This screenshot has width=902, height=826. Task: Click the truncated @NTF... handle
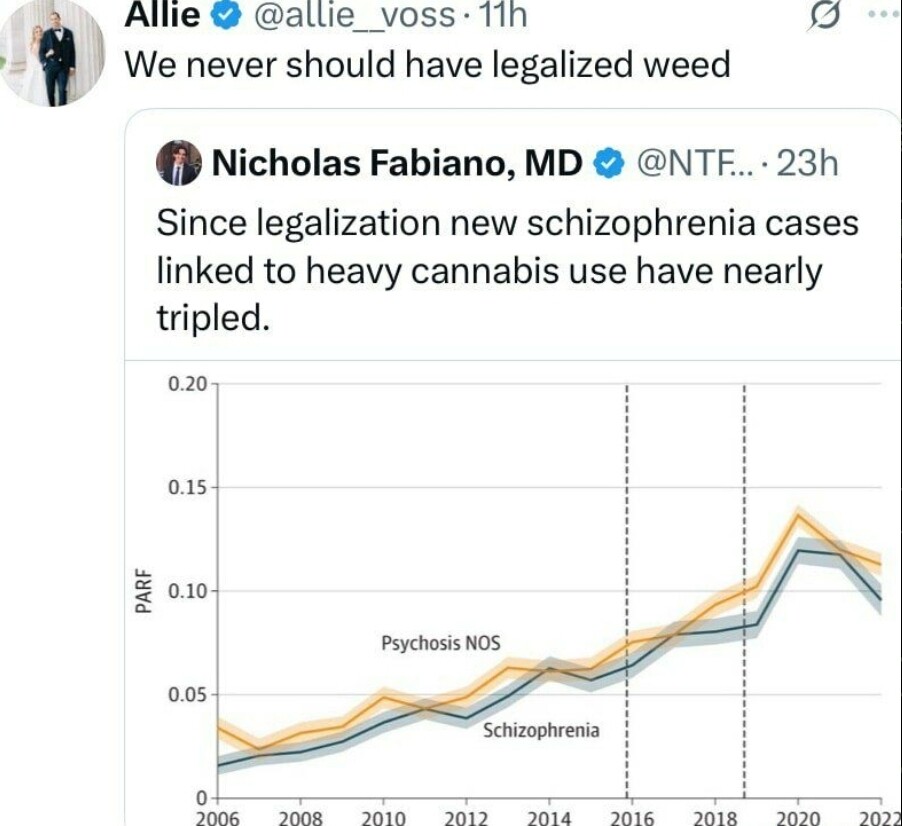coord(682,161)
